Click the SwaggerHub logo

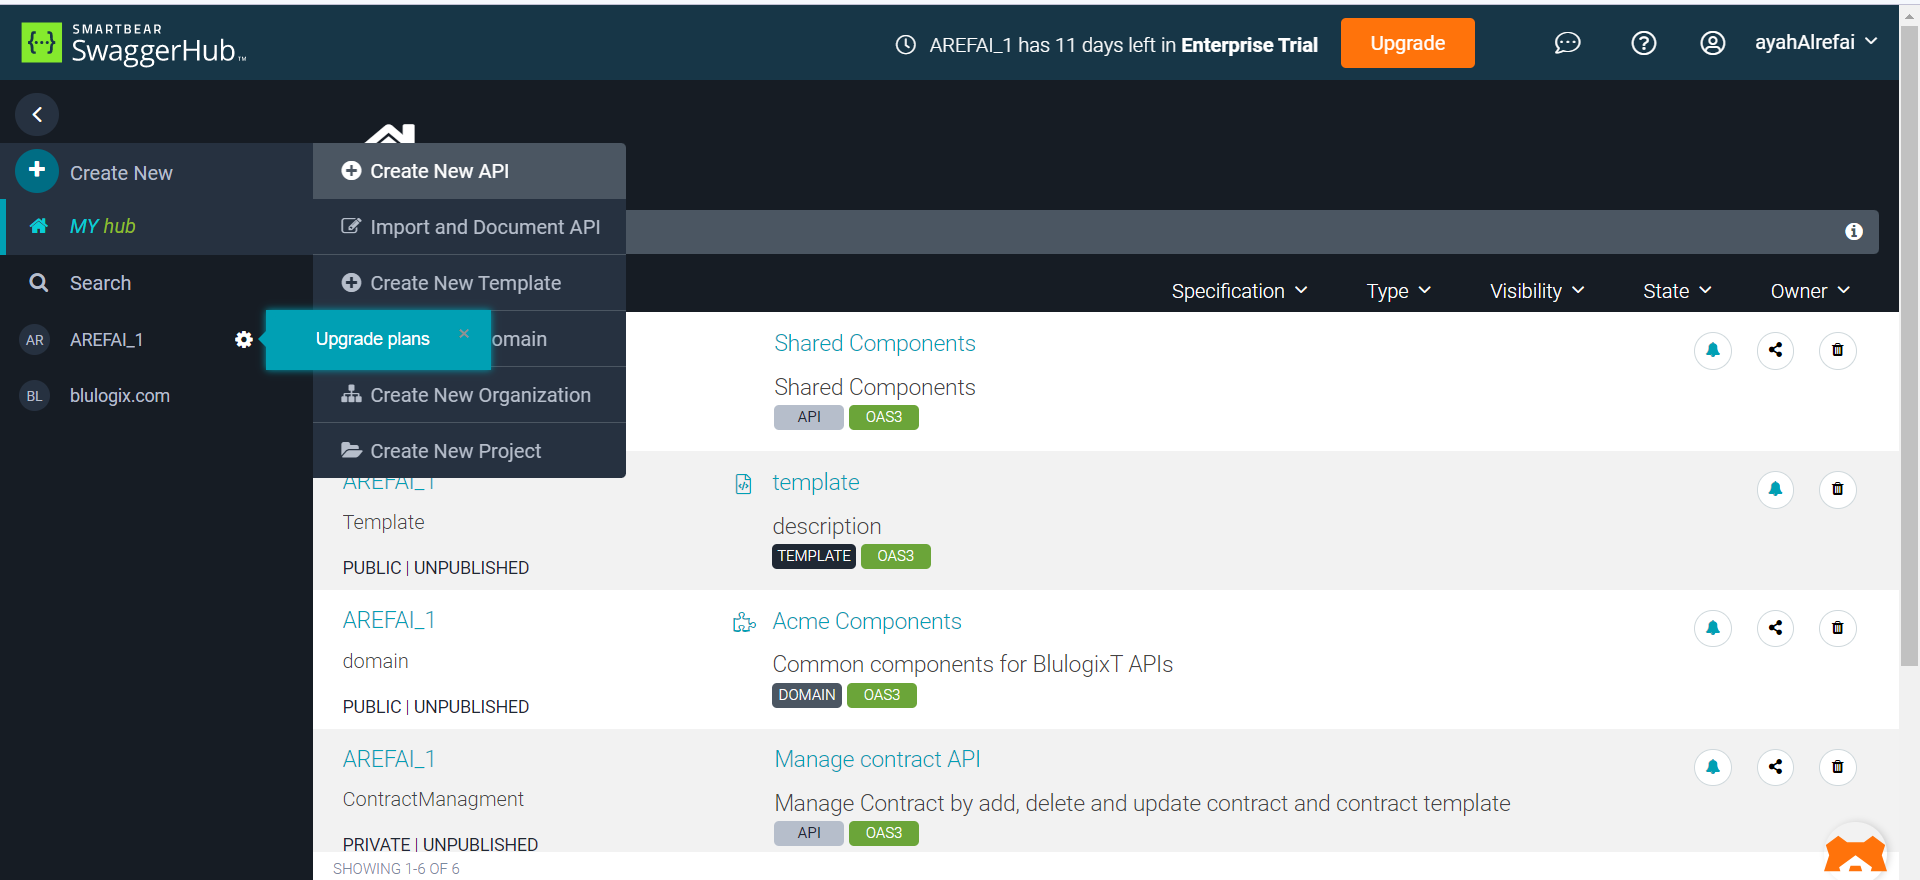pyautogui.click(x=133, y=44)
